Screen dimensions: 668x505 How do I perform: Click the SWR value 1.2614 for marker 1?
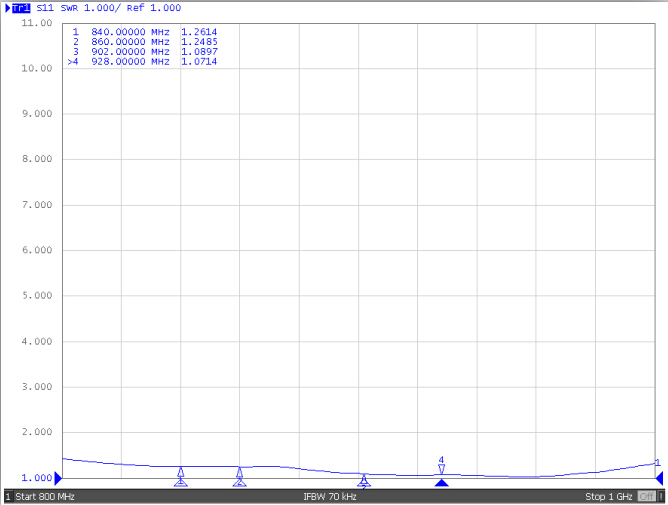199,32
